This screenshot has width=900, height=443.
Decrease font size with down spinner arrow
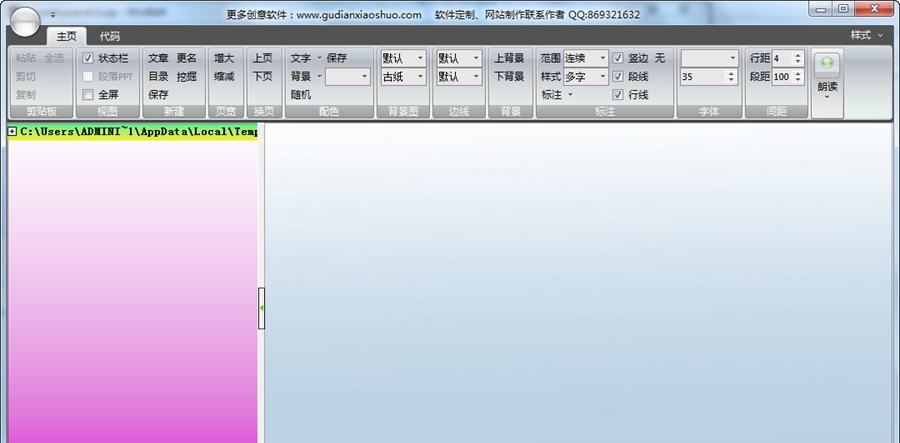click(x=731, y=80)
